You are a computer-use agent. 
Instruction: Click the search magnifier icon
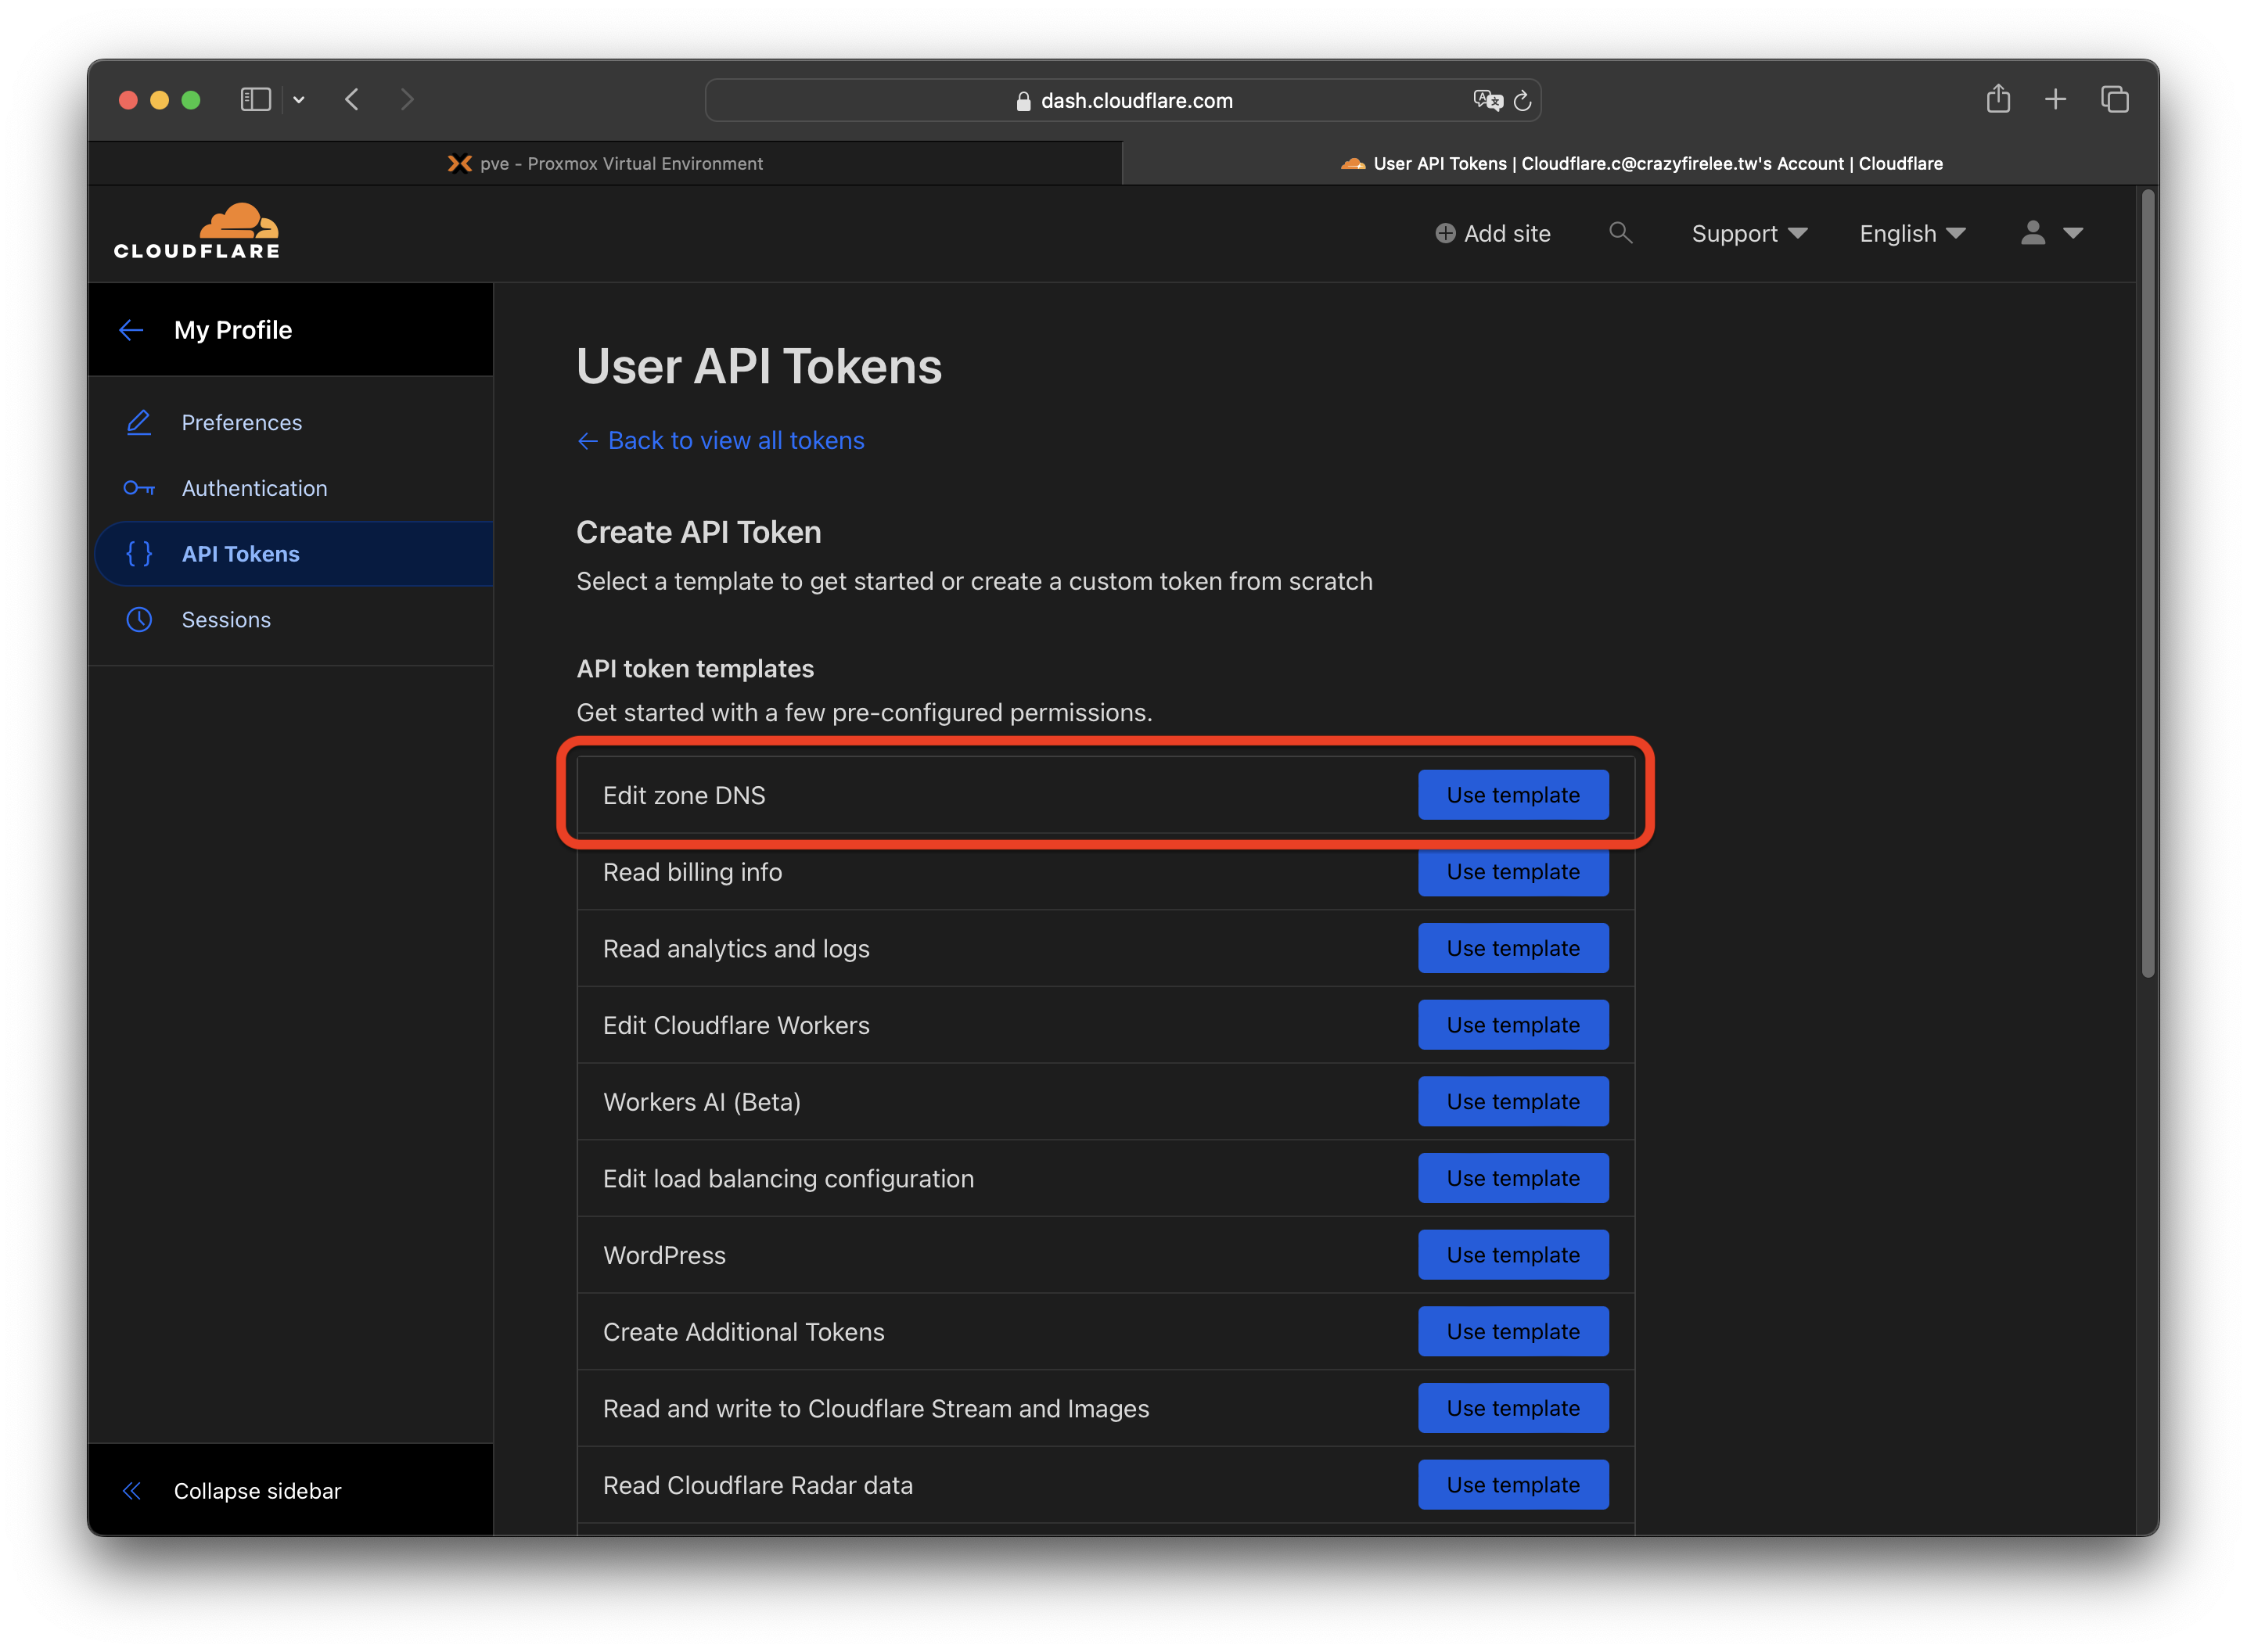pos(1620,233)
